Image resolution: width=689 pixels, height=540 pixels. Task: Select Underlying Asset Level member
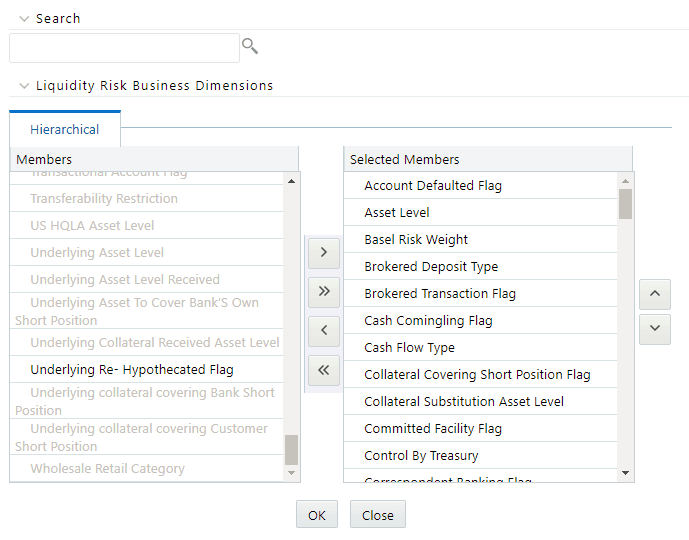coord(147,253)
